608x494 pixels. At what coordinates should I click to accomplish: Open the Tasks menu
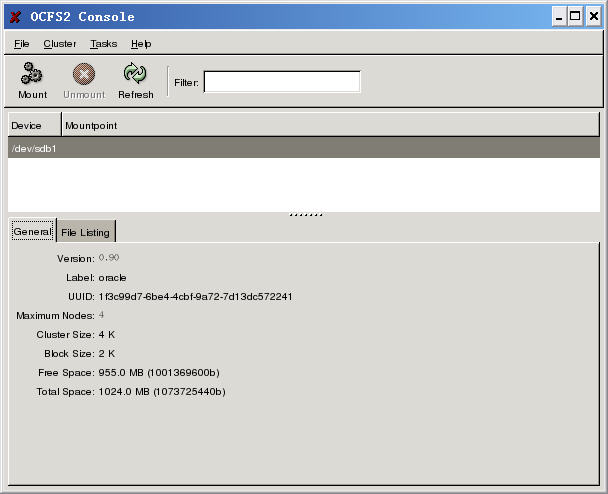click(x=104, y=44)
